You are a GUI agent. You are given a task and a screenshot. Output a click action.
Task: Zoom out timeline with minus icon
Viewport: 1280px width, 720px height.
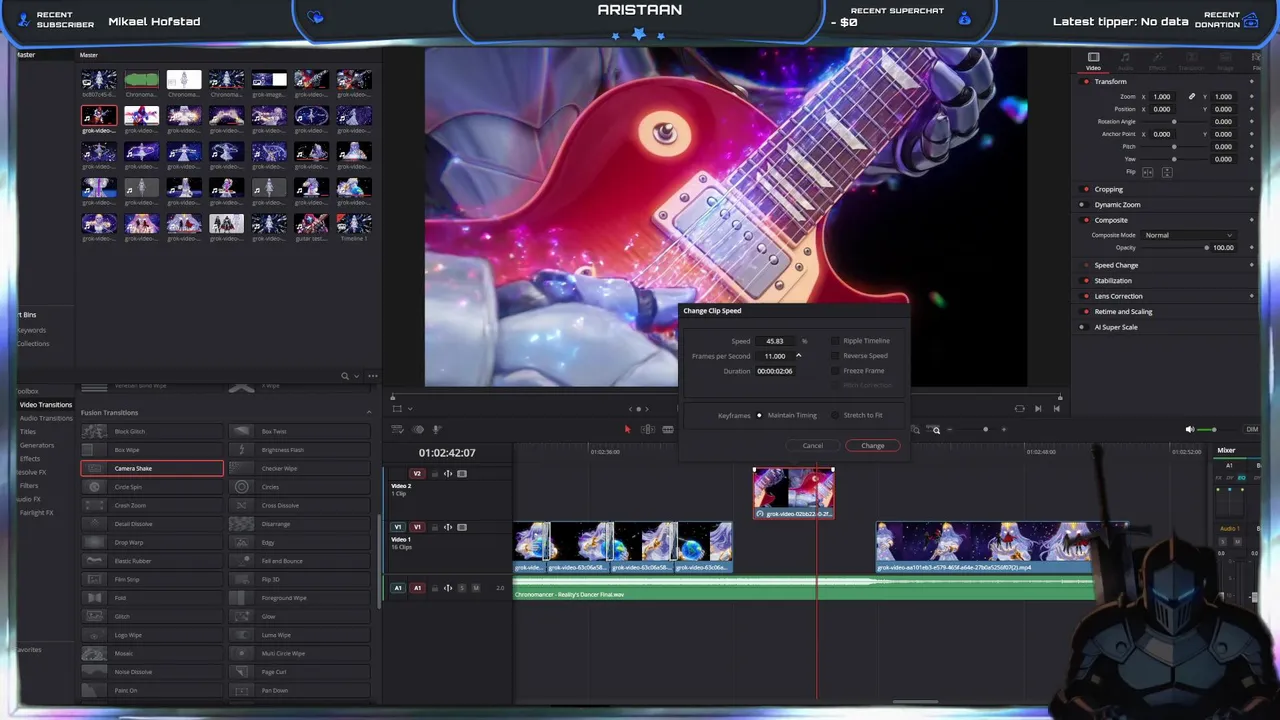click(x=950, y=429)
